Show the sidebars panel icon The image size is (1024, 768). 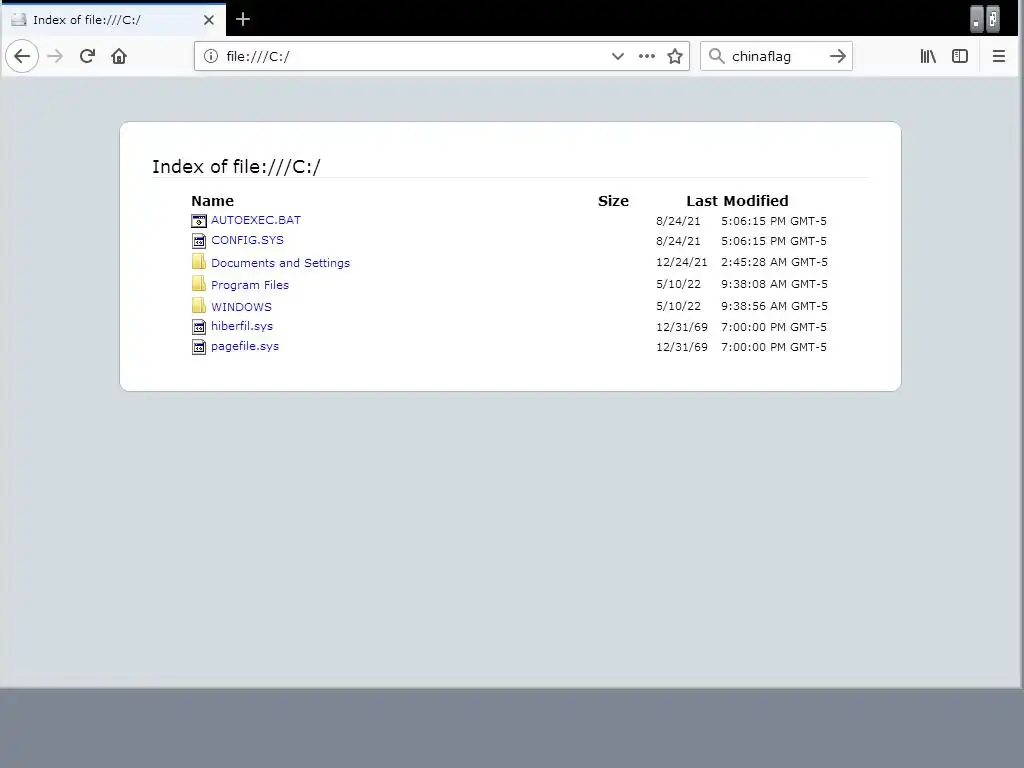coord(960,56)
